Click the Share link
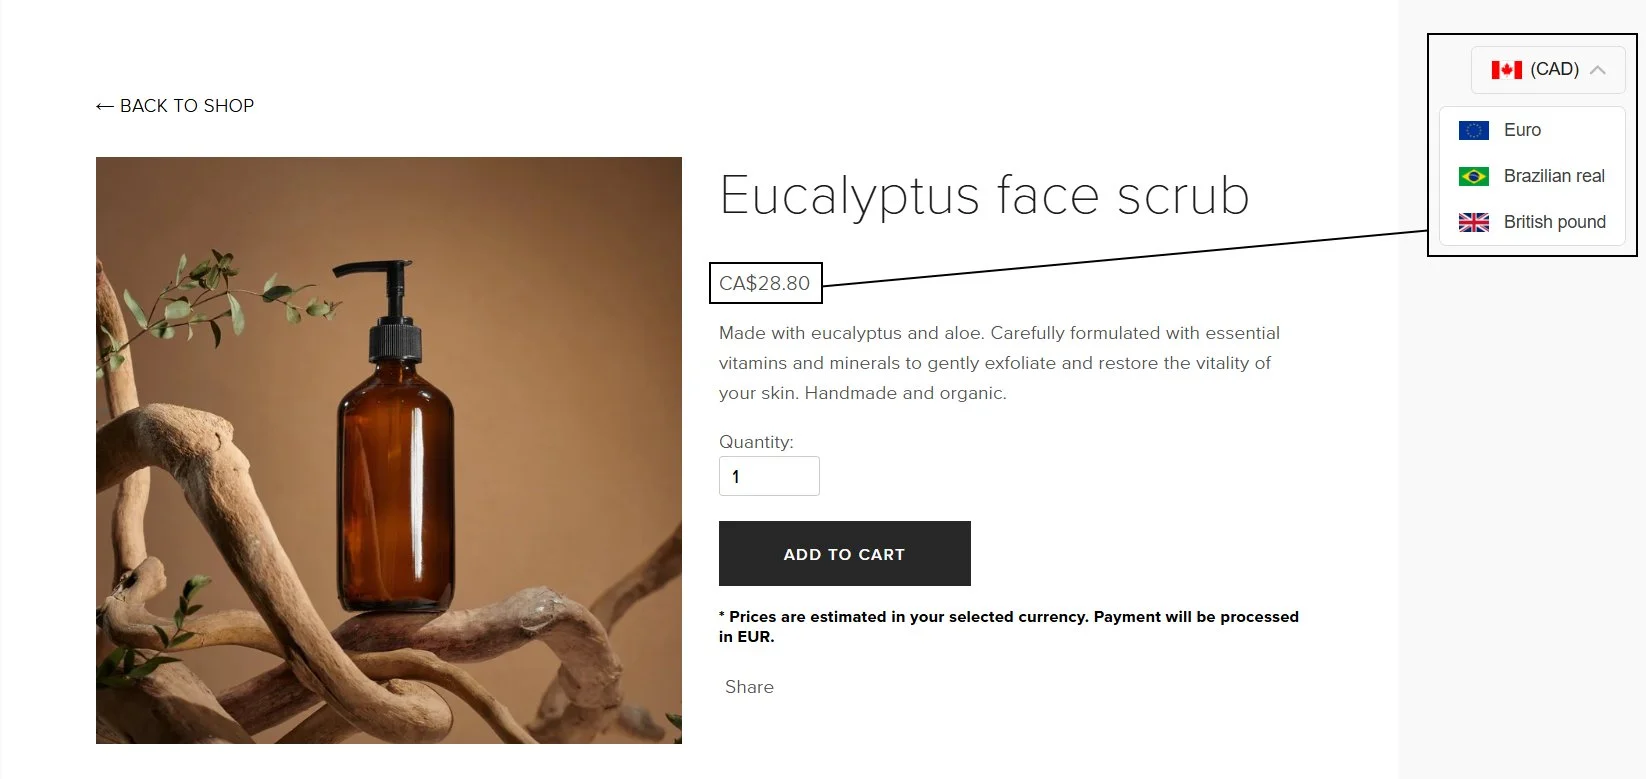Viewport: 1646px width, 779px height. [749, 687]
